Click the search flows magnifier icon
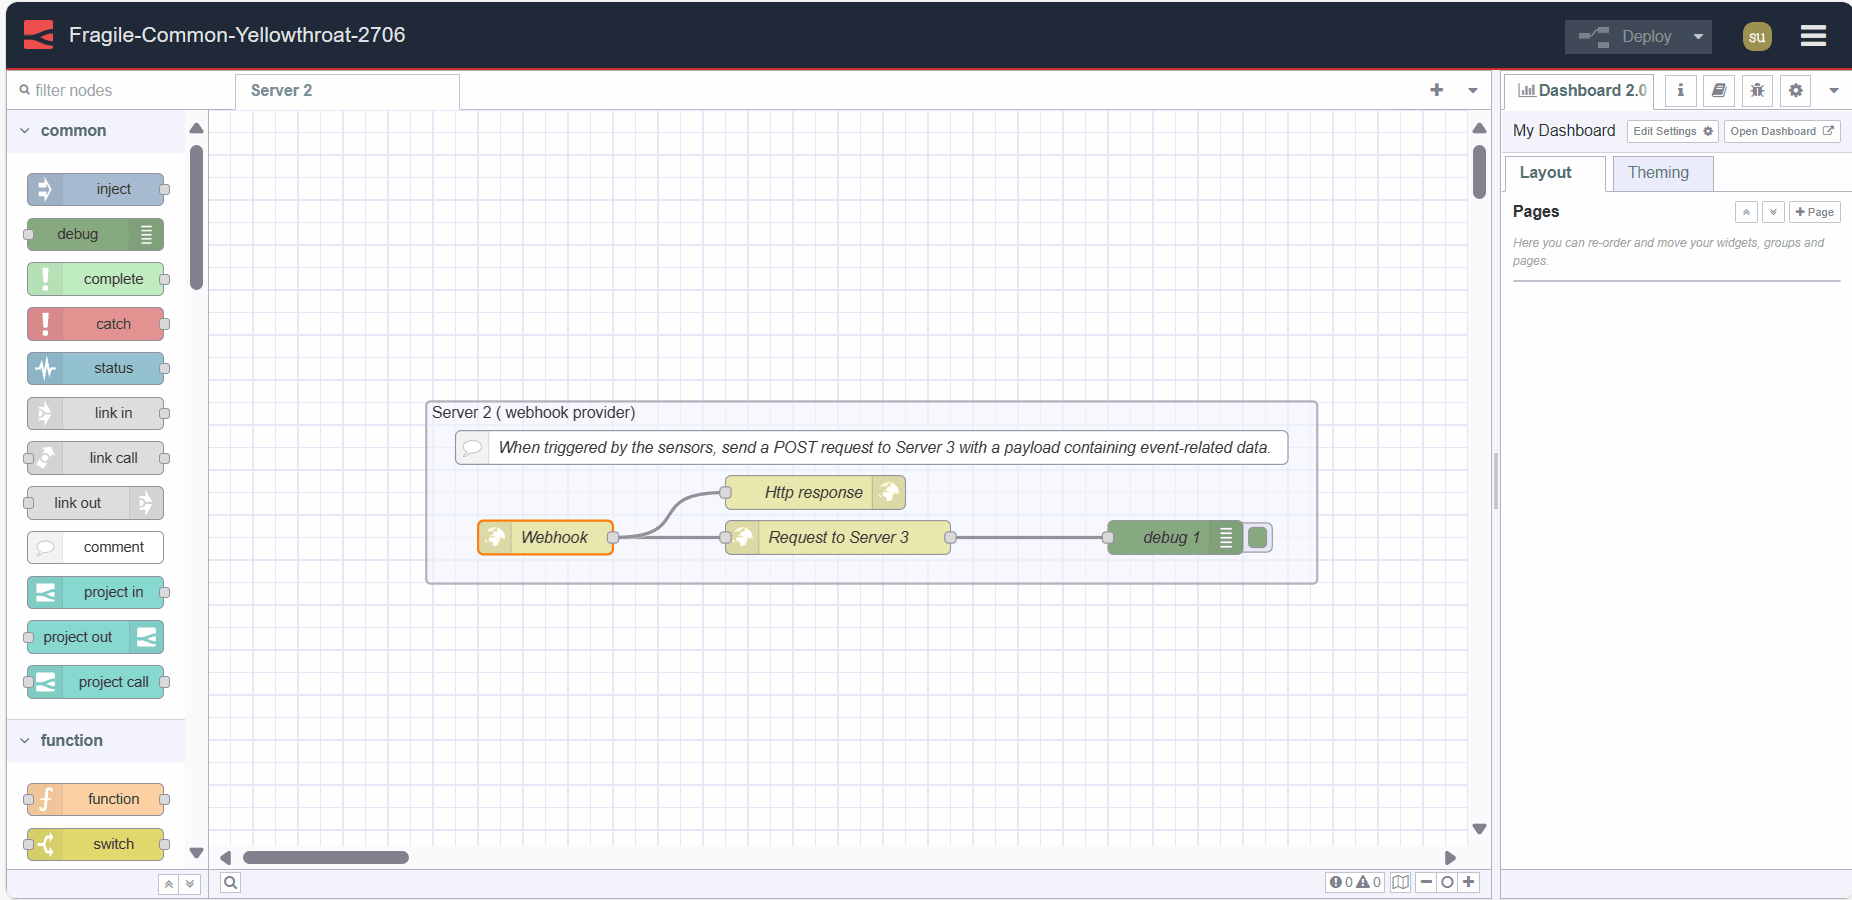Viewport: 1852px width, 900px height. 230,883
